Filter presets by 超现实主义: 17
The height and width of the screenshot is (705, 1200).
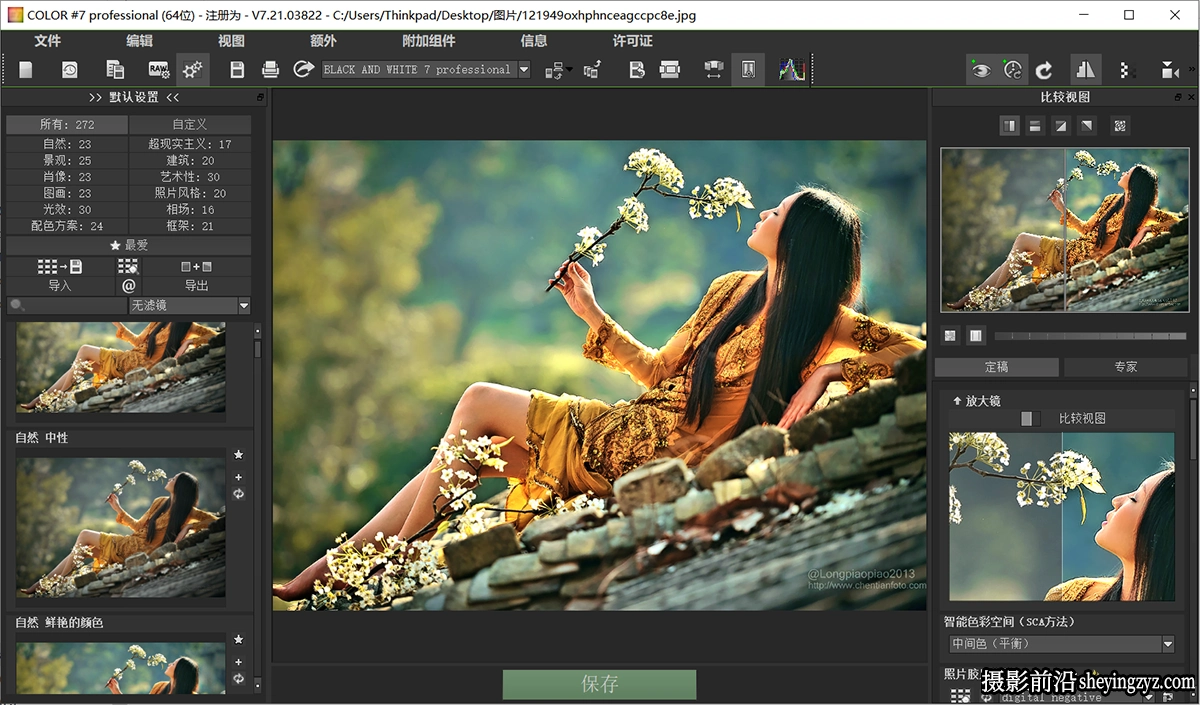(x=190, y=144)
